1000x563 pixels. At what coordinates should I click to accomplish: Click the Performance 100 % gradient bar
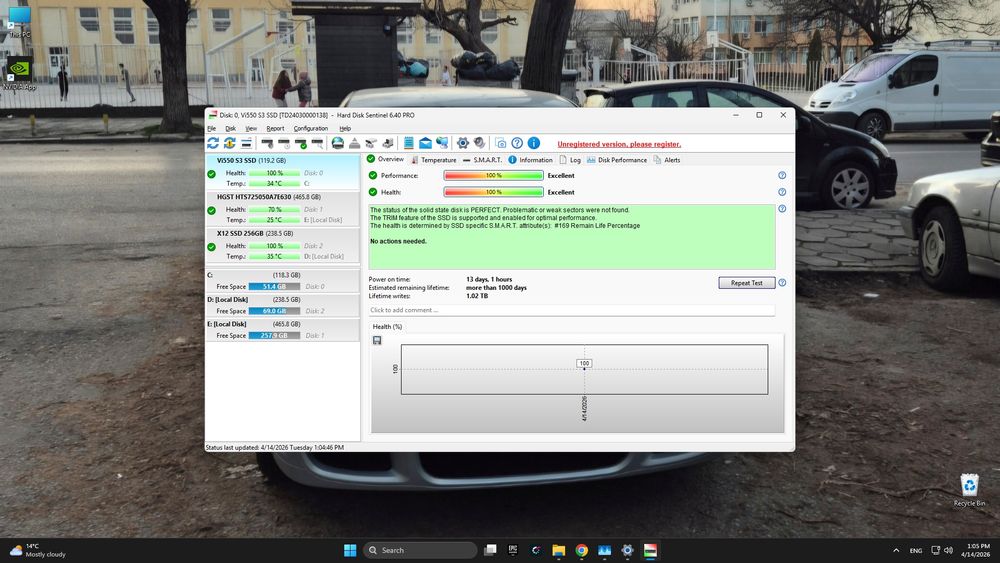(494, 175)
